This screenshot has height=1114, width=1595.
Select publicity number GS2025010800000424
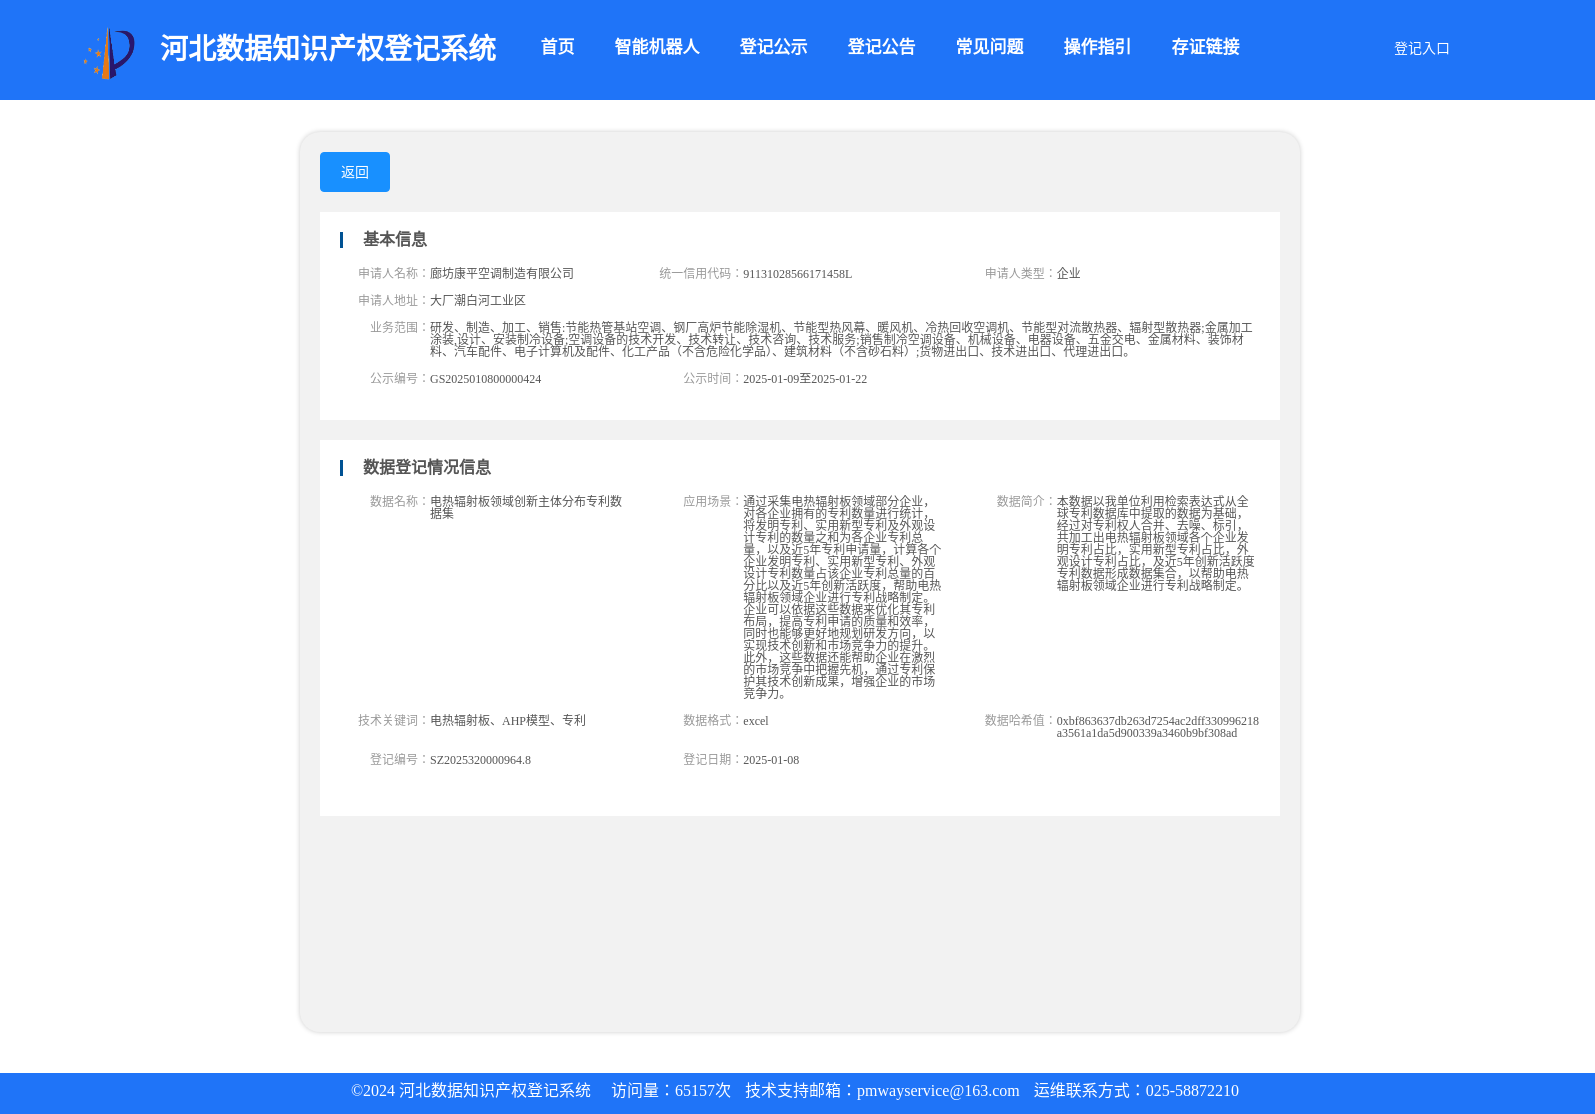485,379
